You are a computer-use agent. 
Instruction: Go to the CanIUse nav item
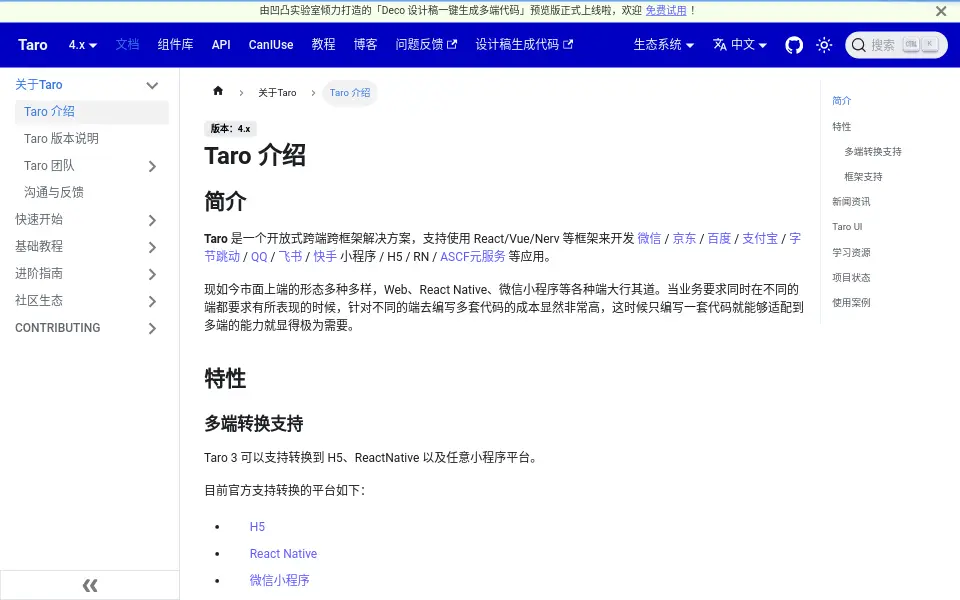click(271, 45)
